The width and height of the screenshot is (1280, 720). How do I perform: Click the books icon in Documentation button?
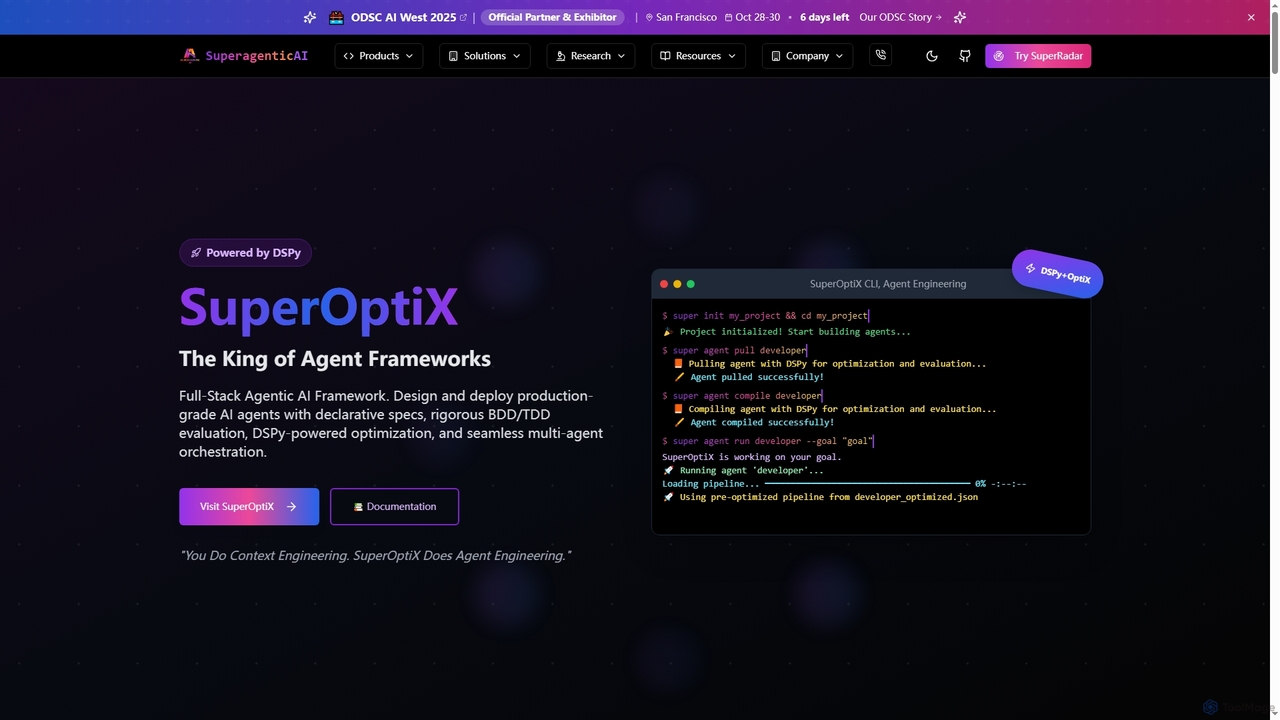tap(358, 507)
